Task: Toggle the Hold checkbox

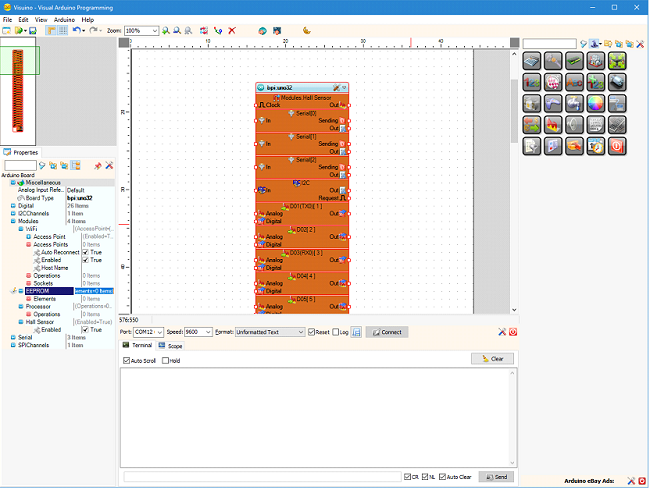Action: [165, 361]
